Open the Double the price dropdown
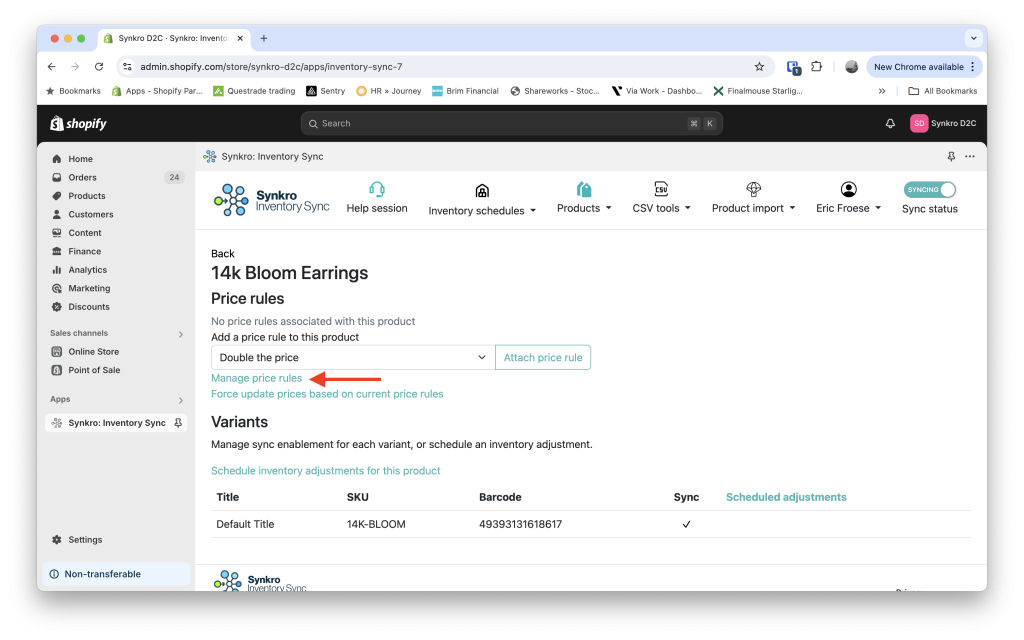 tap(348, 356)
